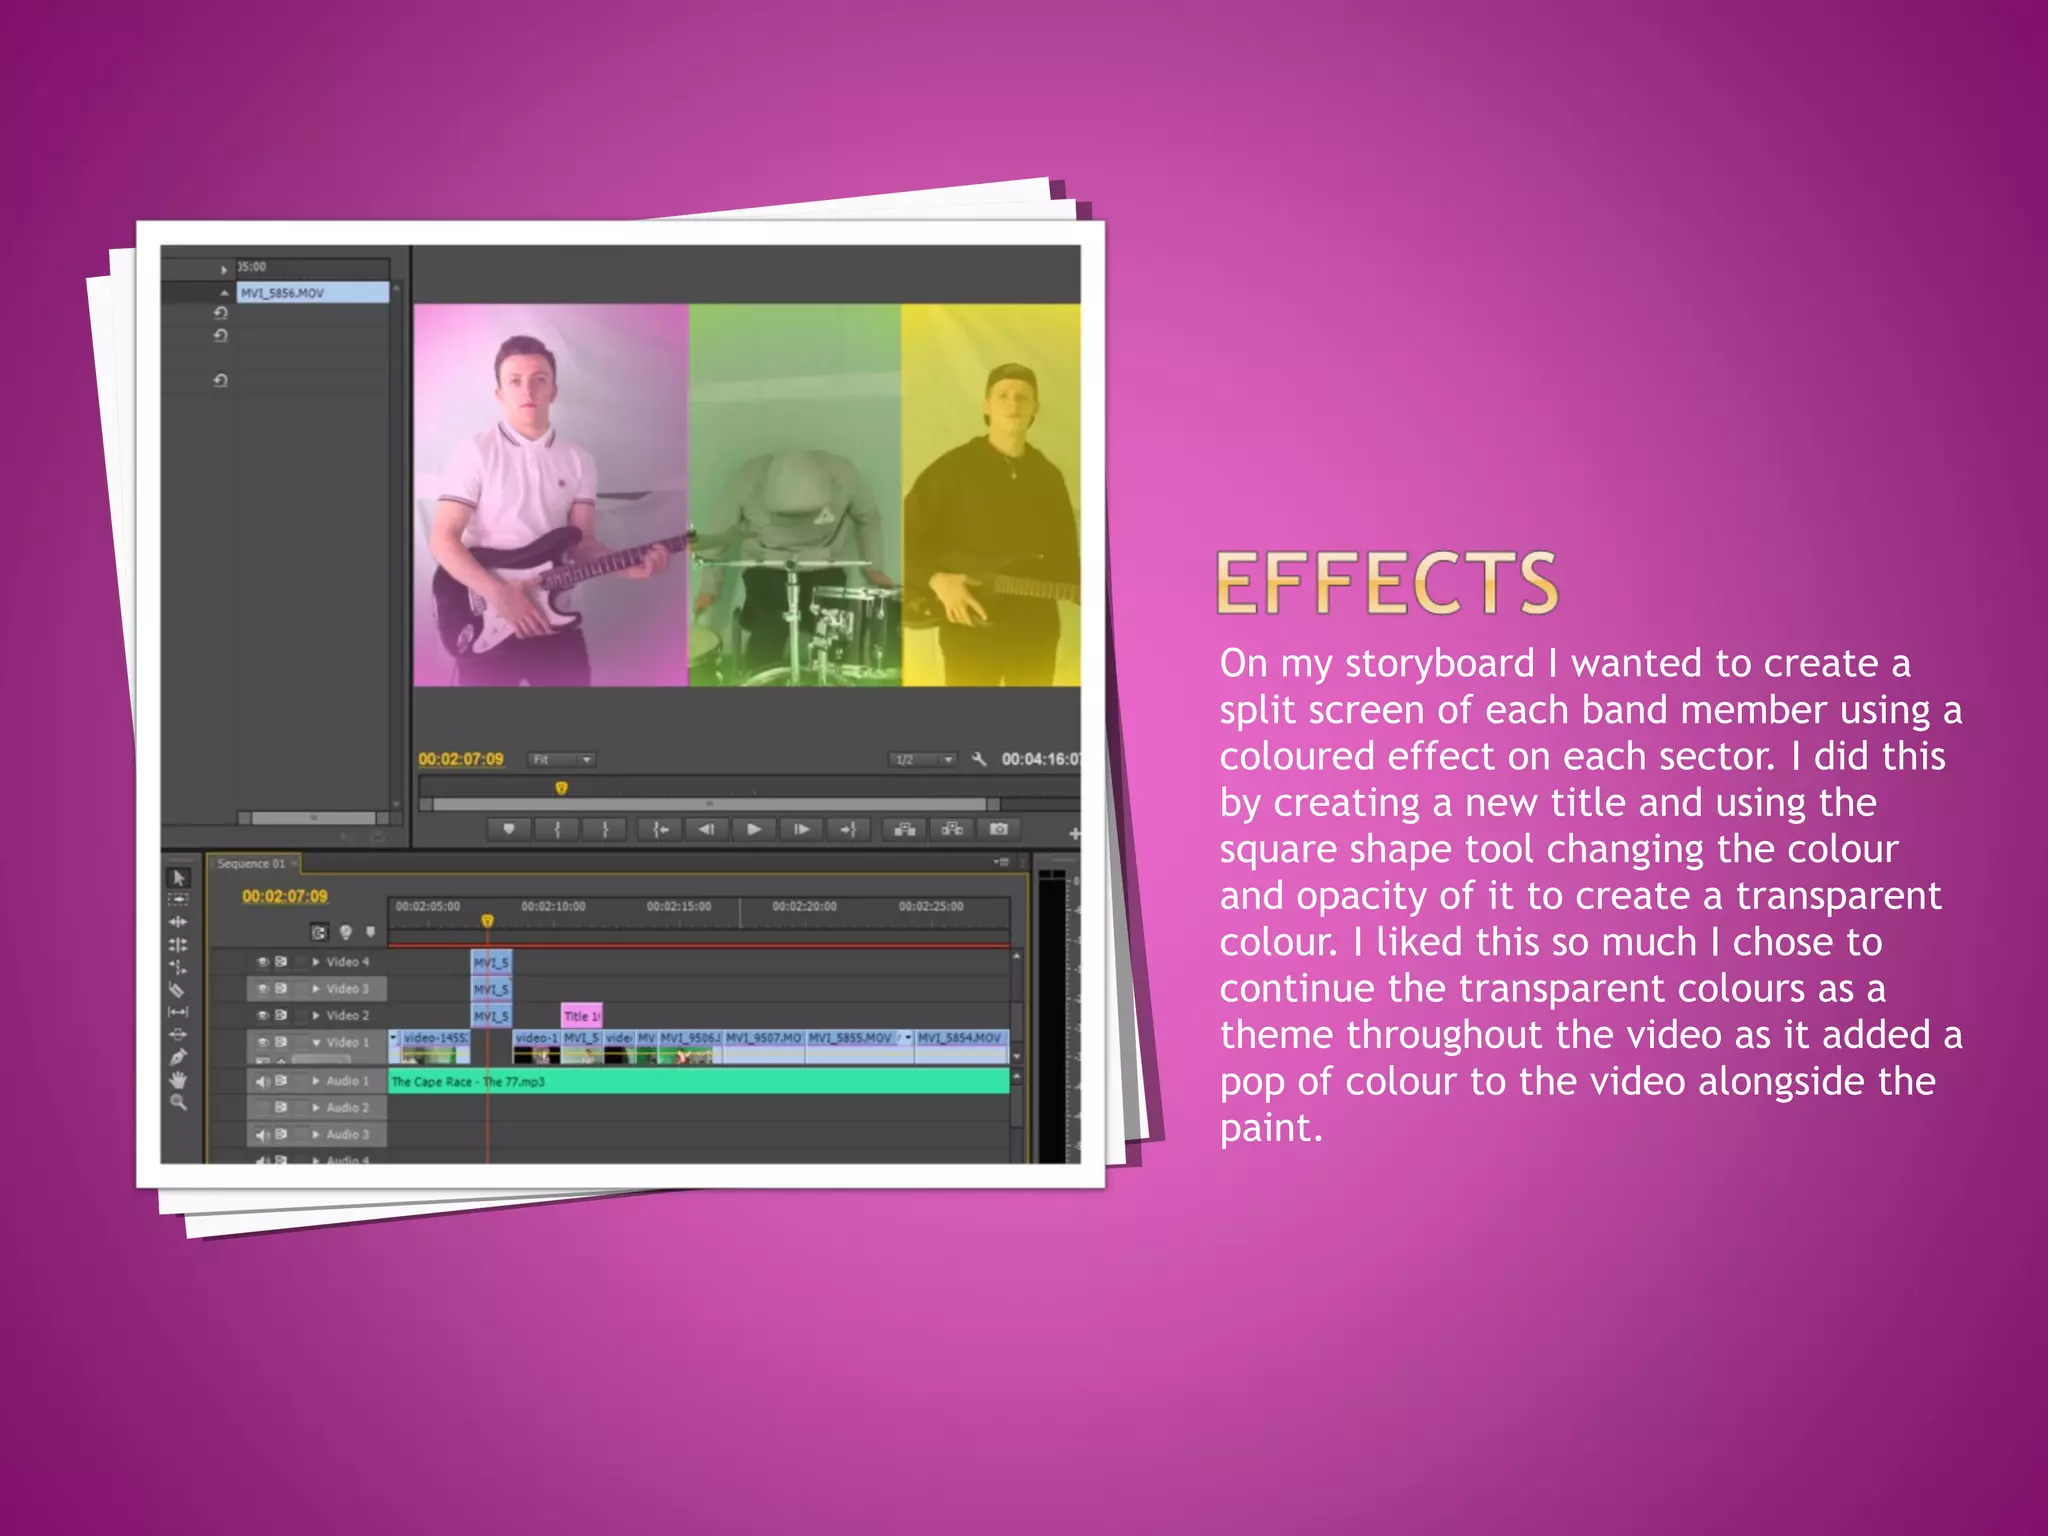The width and height of the screenshot is (2048, 1536).
Task: Toggle sync lock on Video 2
Action: tap(281, 1015)
